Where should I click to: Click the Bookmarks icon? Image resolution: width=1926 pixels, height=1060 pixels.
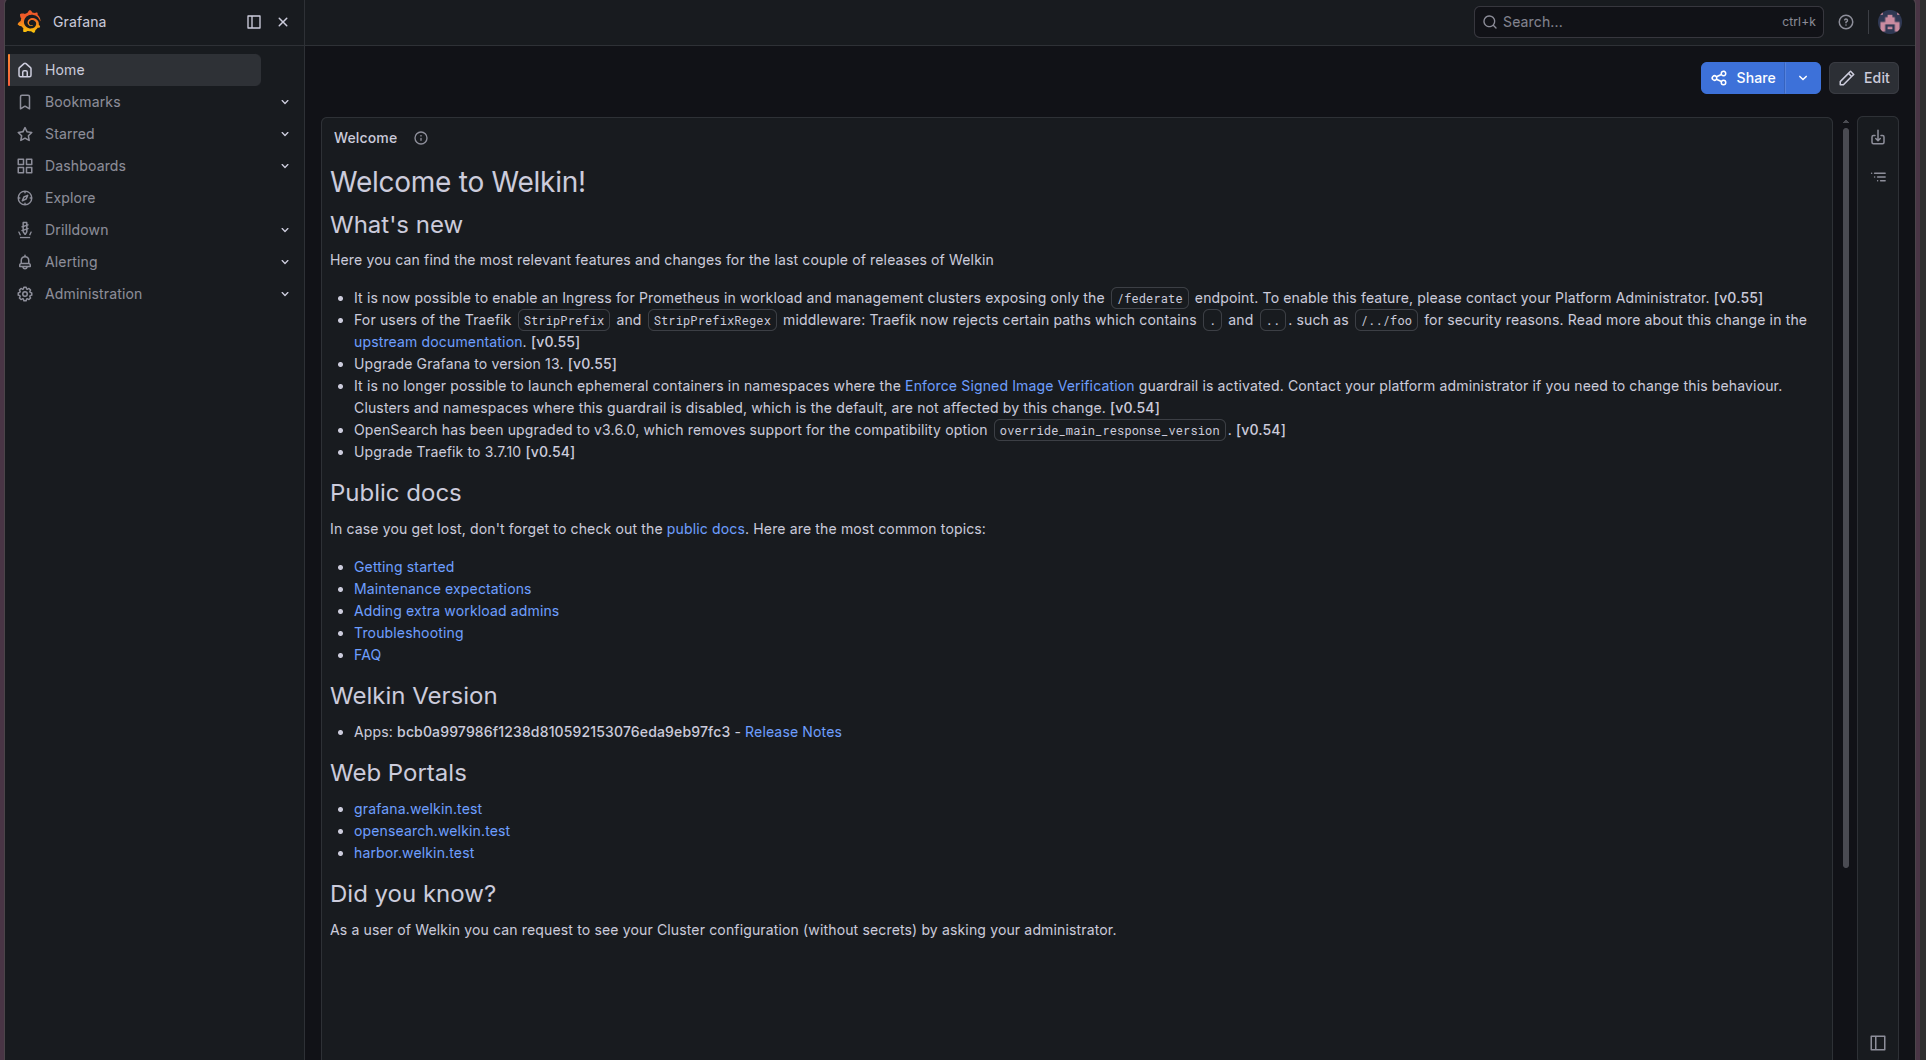25,102
